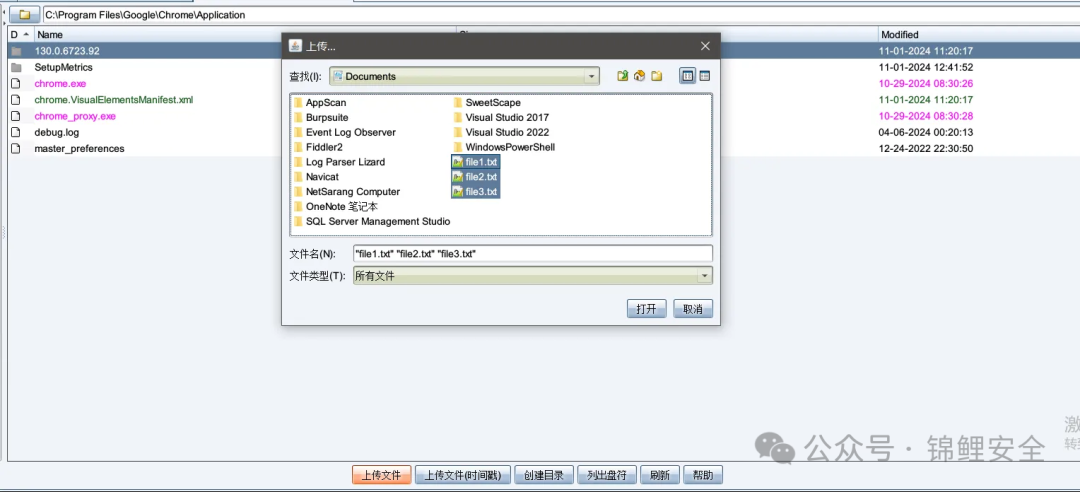Open the 文件类型 所有文件 dropdown
Viewport: 1080px width, 492px height.
532,276
